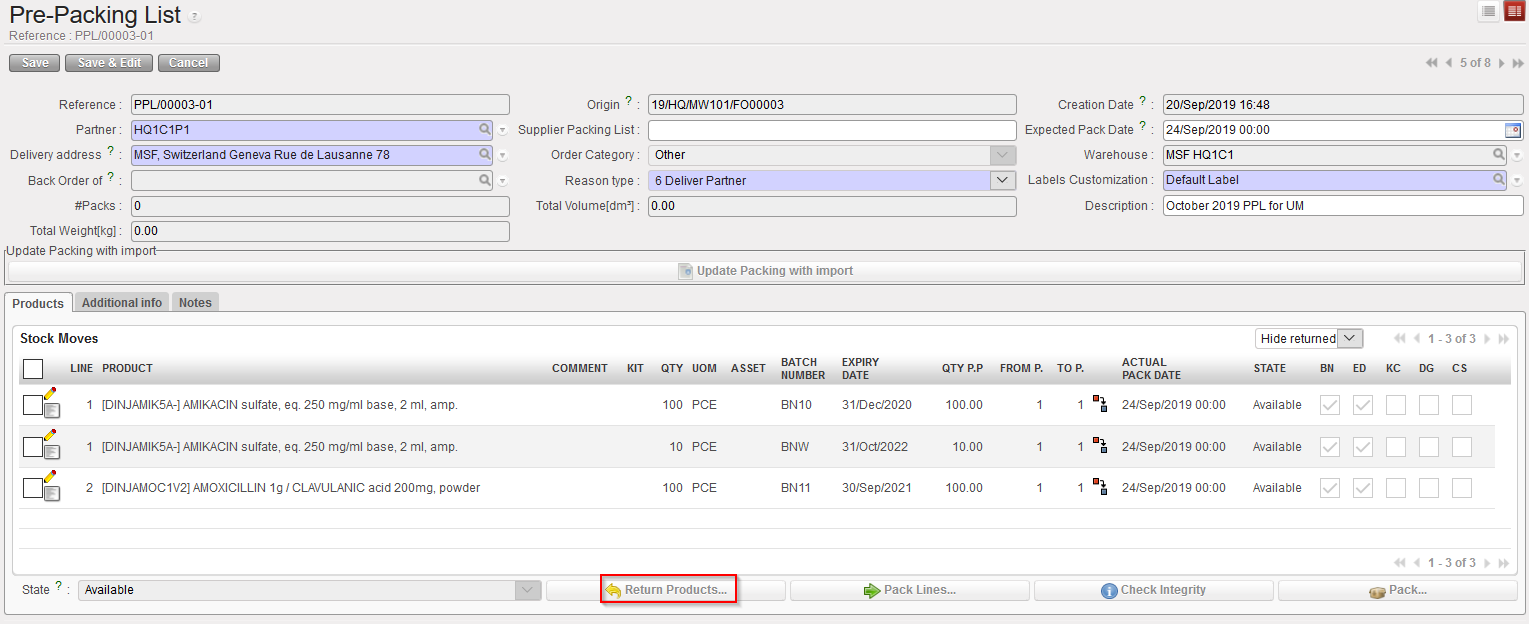This screenshot has width=1529, height=624.
Task: Tick the select-all checkbox in Stock Moves header
Action: 33,369
